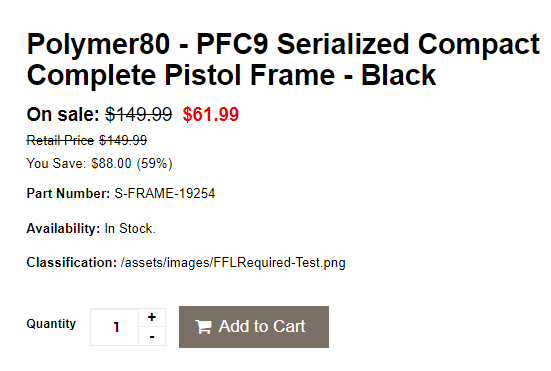Click the Retail Price $149.99 text
This screenshot has height=371, width=551.
coord(87,141)
